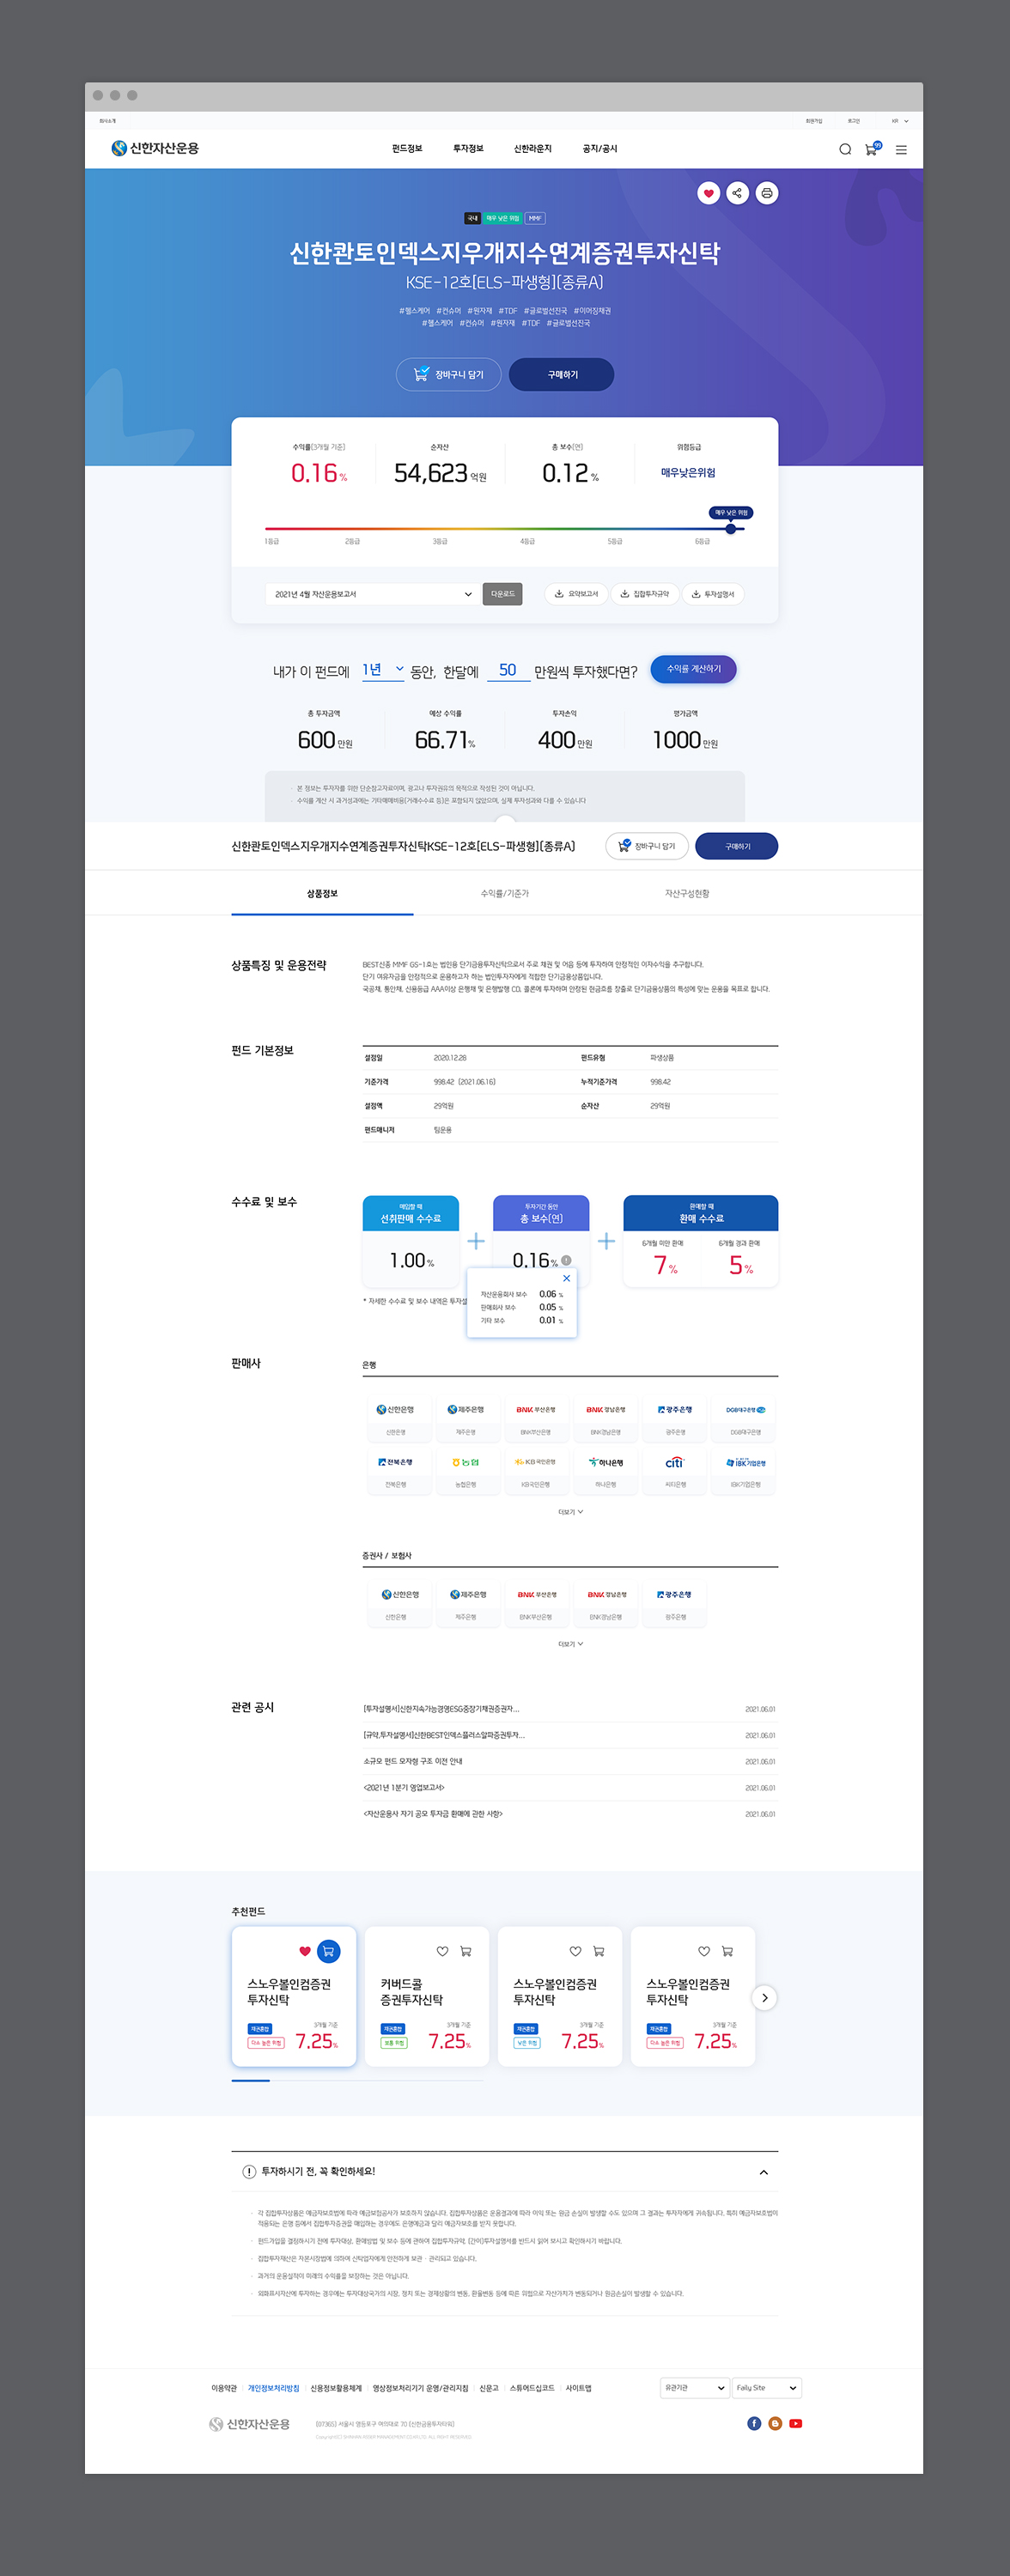Click cart icon on fourth recommended fund card

[727, 1951]
